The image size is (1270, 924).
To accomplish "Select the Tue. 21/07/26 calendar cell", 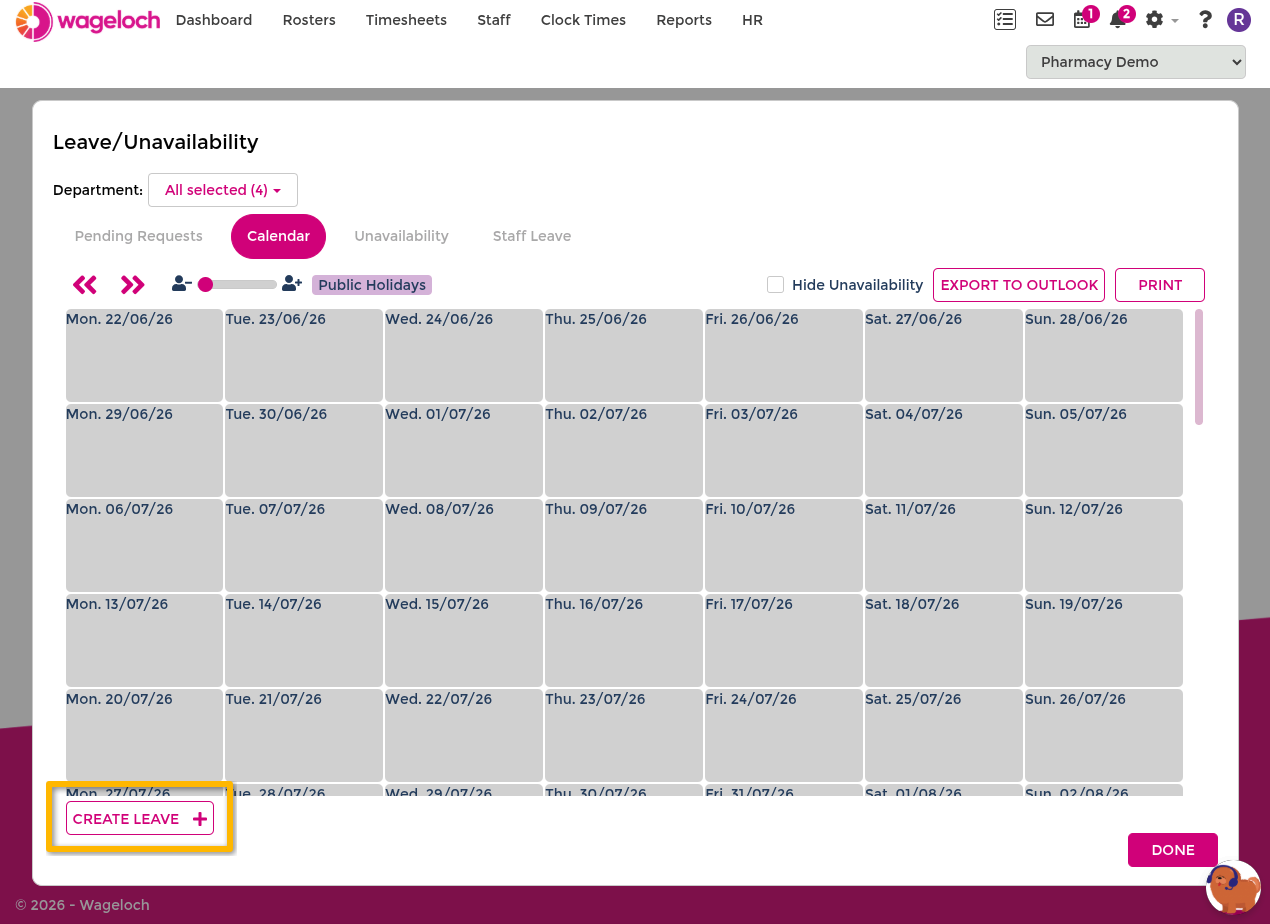I will click(304, 735).
